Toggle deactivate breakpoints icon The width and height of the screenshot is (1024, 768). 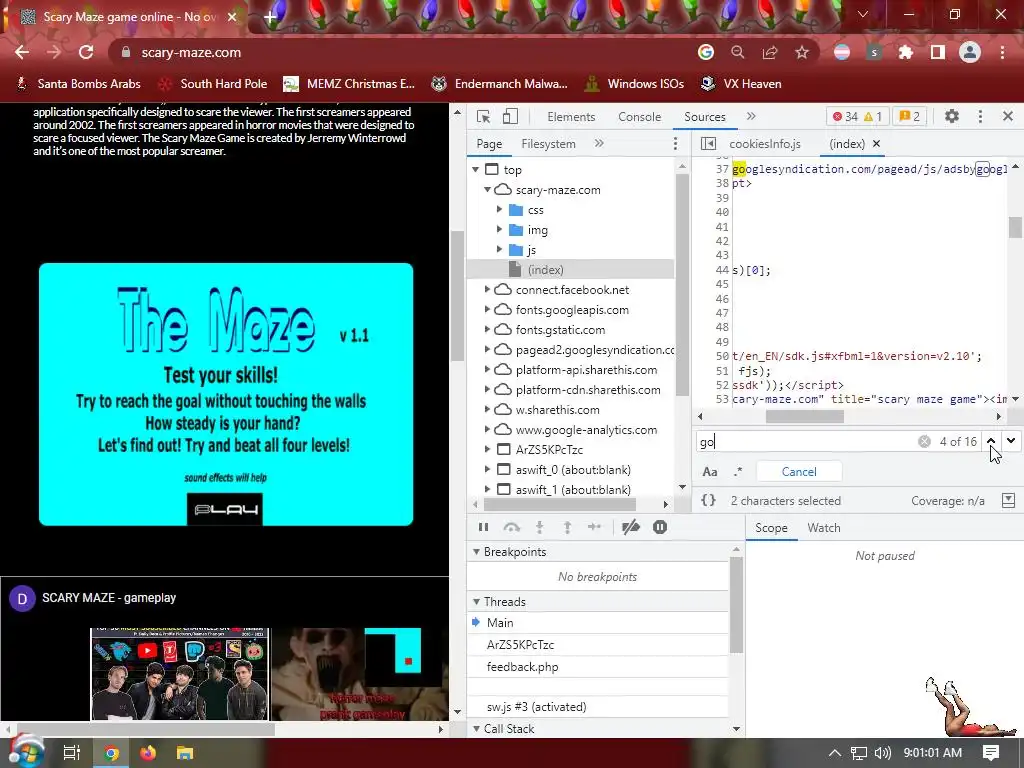(630, 528)
